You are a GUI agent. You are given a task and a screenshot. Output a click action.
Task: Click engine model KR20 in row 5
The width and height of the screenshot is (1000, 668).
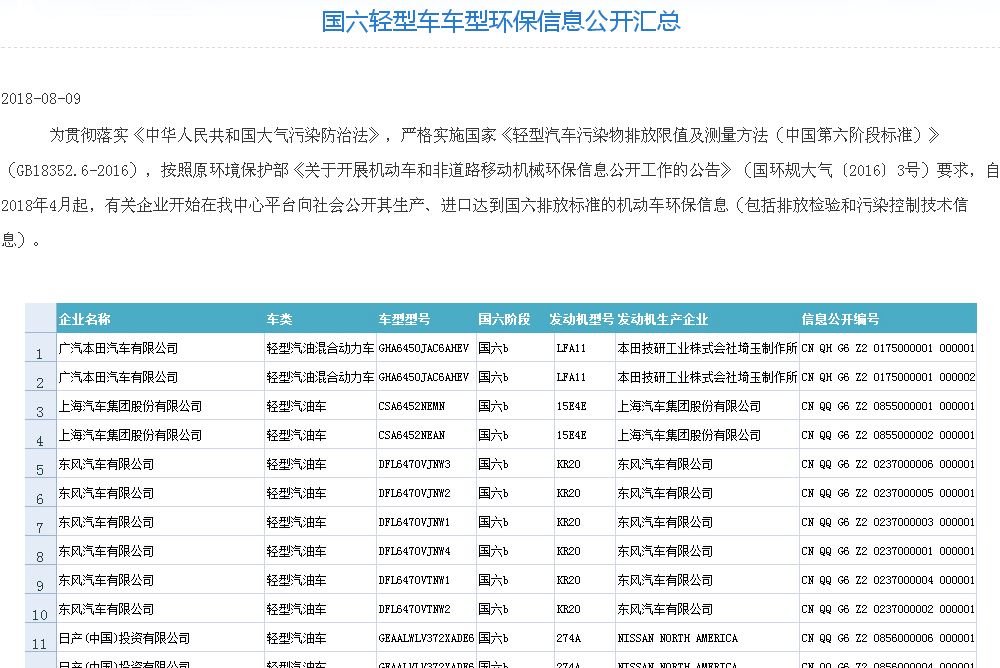coord(569,464)
